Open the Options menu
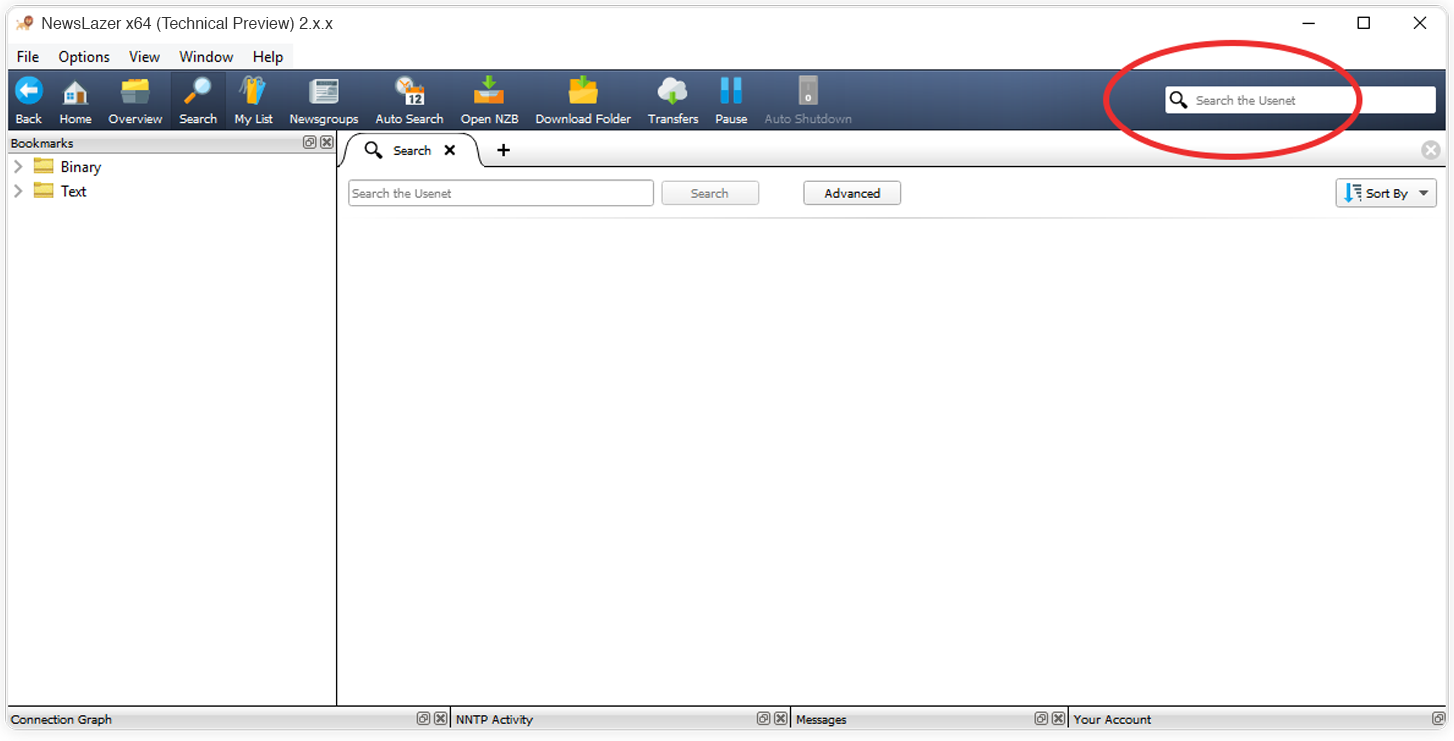 pyautogui.click(x=84, y=57)
